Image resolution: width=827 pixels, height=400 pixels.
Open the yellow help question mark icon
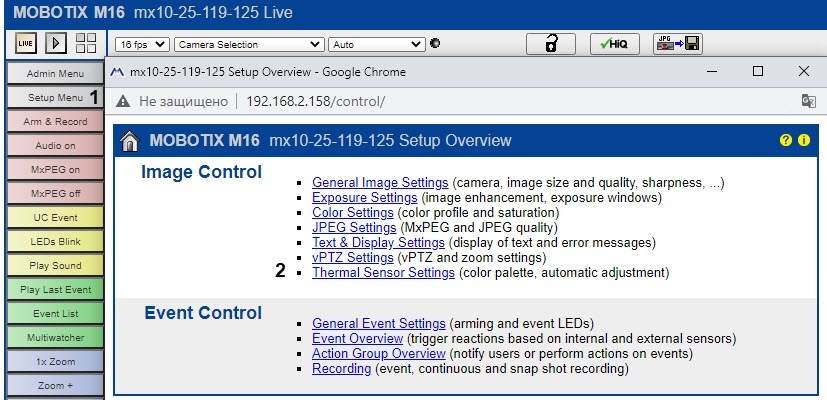pos(786,140)
